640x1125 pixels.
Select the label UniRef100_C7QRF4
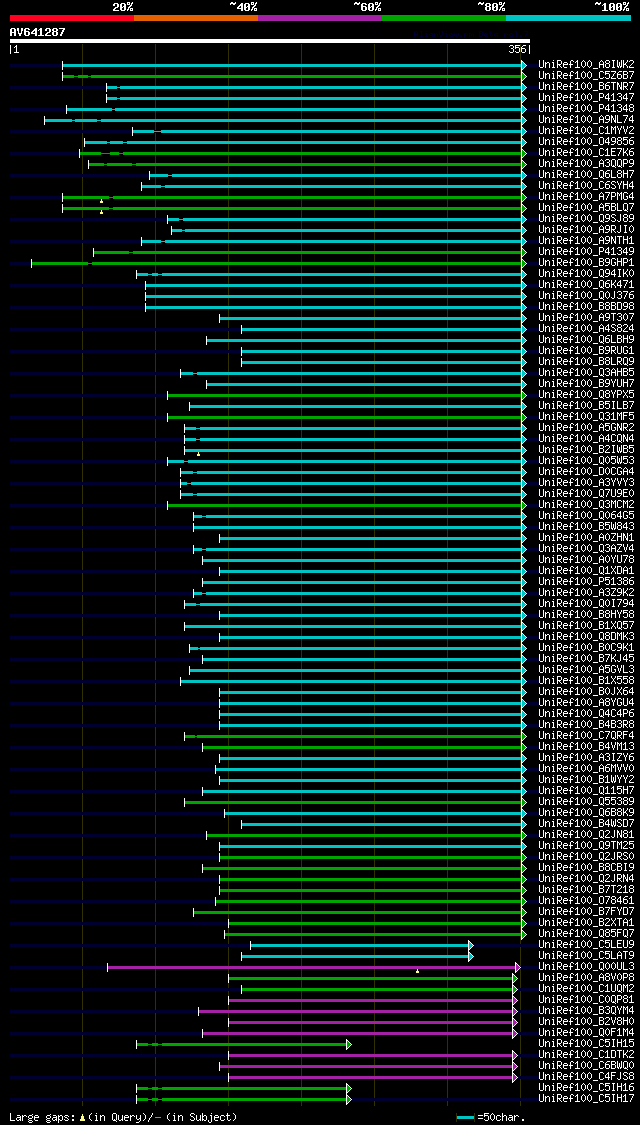[586, 738]
